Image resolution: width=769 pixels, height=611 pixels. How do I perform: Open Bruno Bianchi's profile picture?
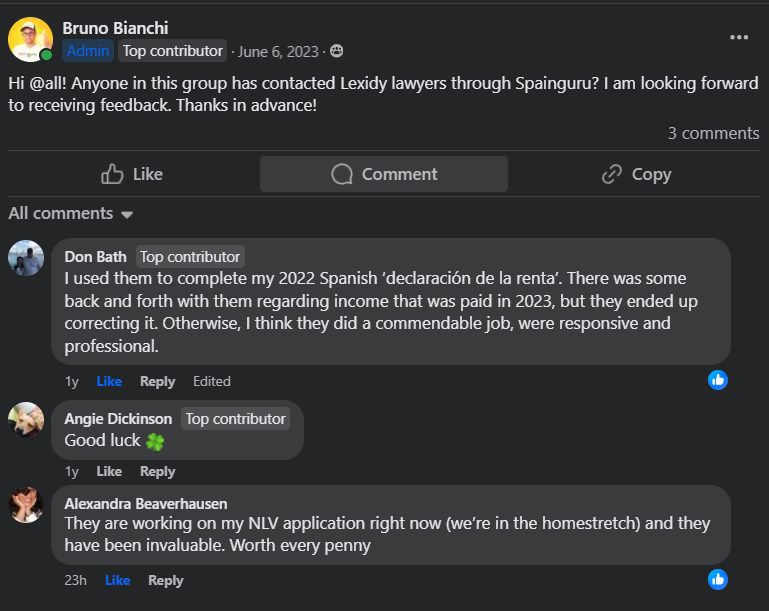tap(30, 39)
